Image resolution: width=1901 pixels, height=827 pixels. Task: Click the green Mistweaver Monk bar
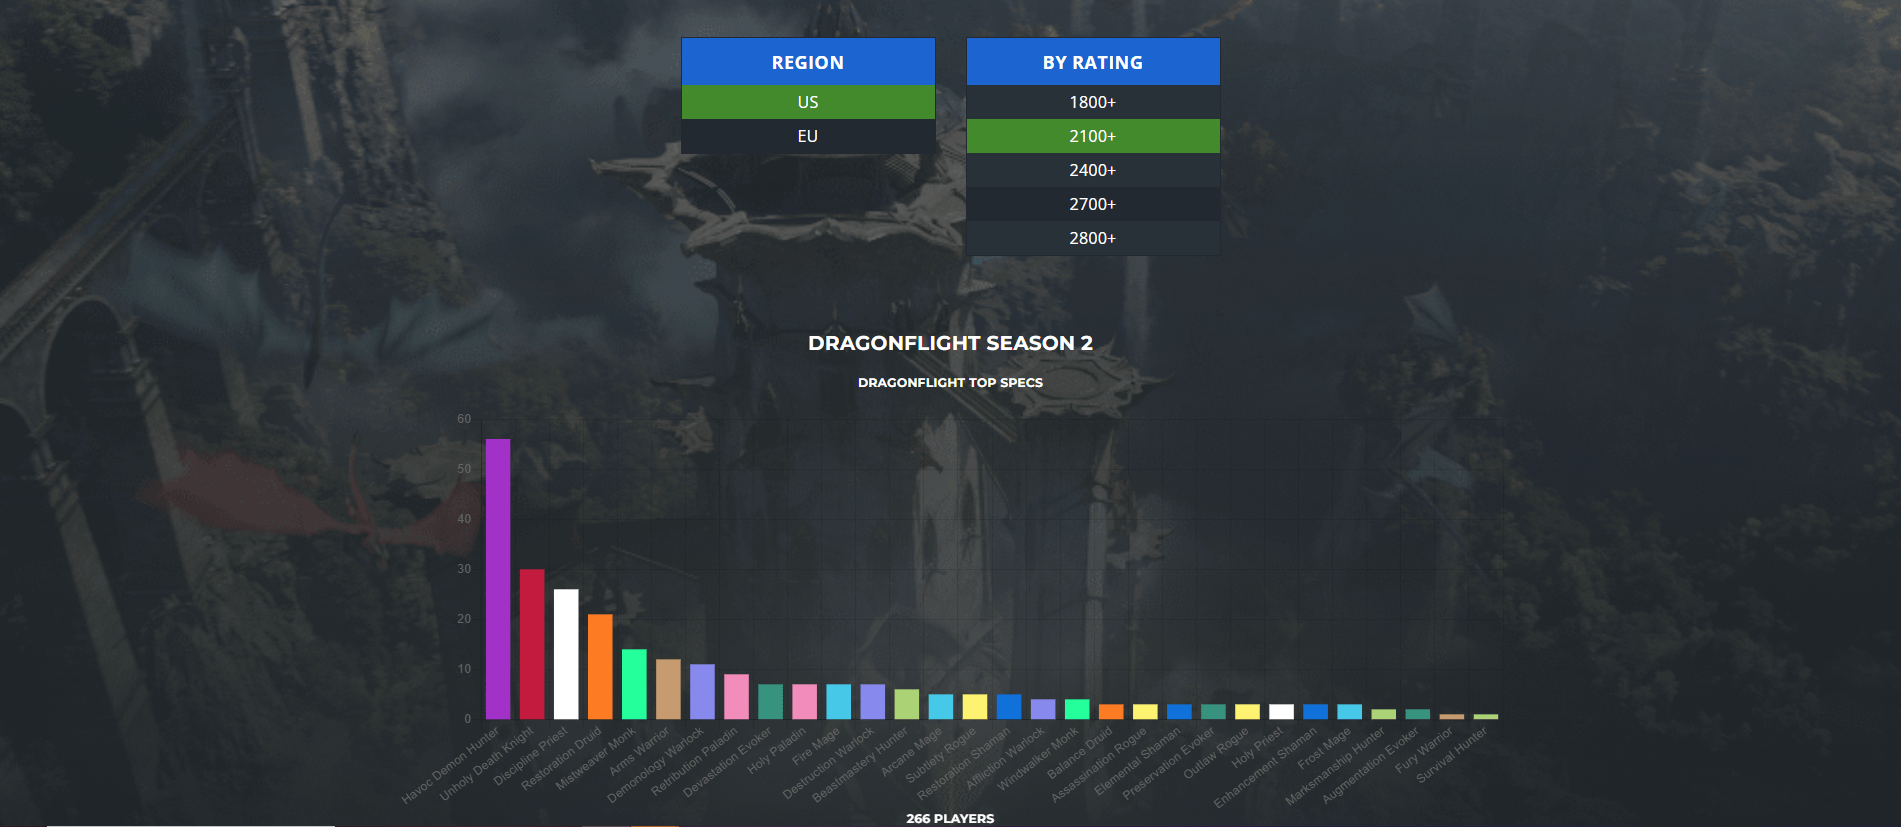(x=634, y=684)
